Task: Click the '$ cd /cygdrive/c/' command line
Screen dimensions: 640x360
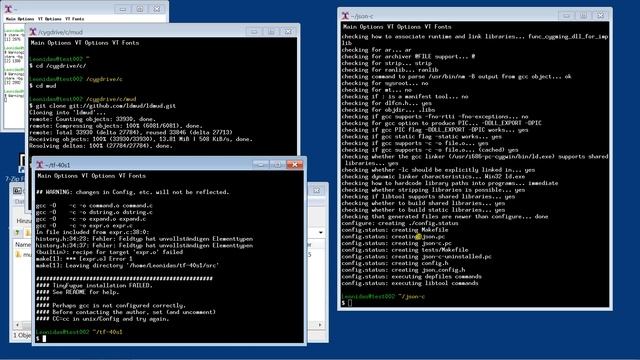Action: 58,66
